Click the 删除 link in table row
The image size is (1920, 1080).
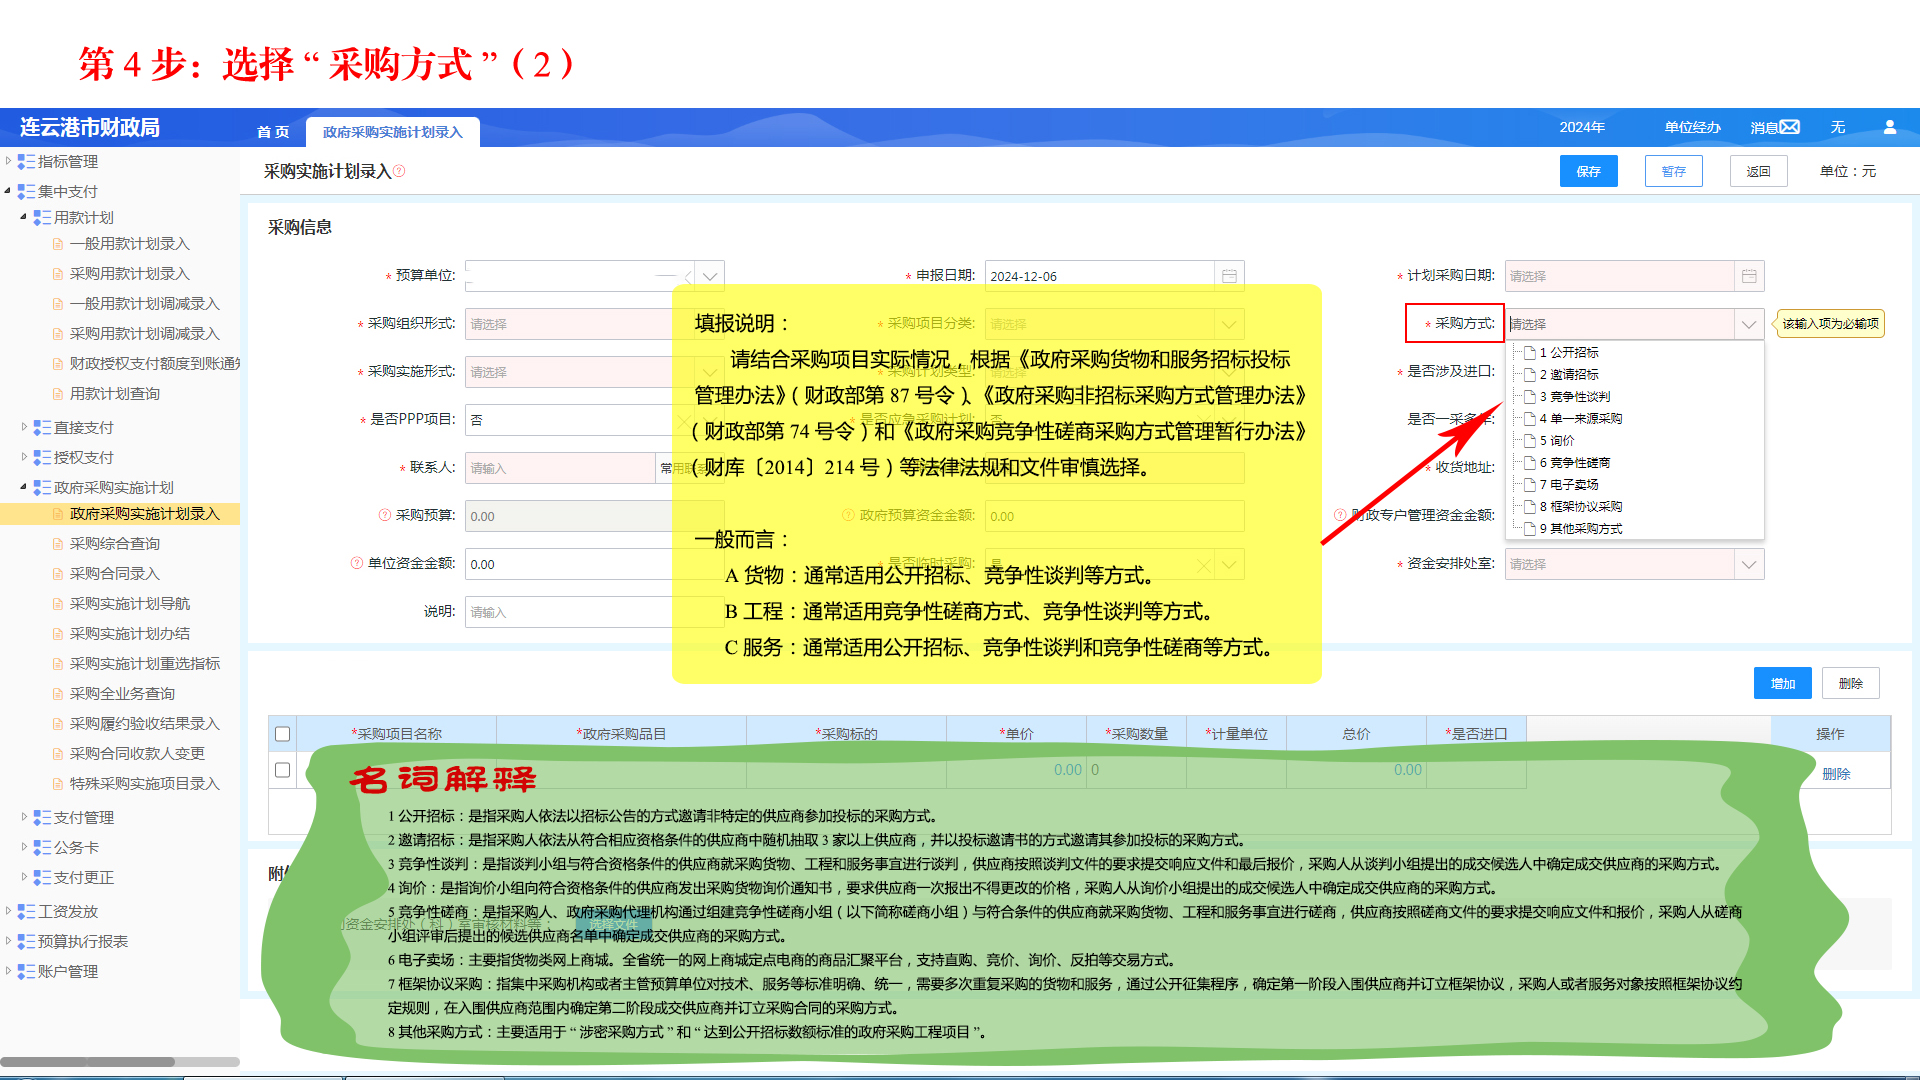1836,774
